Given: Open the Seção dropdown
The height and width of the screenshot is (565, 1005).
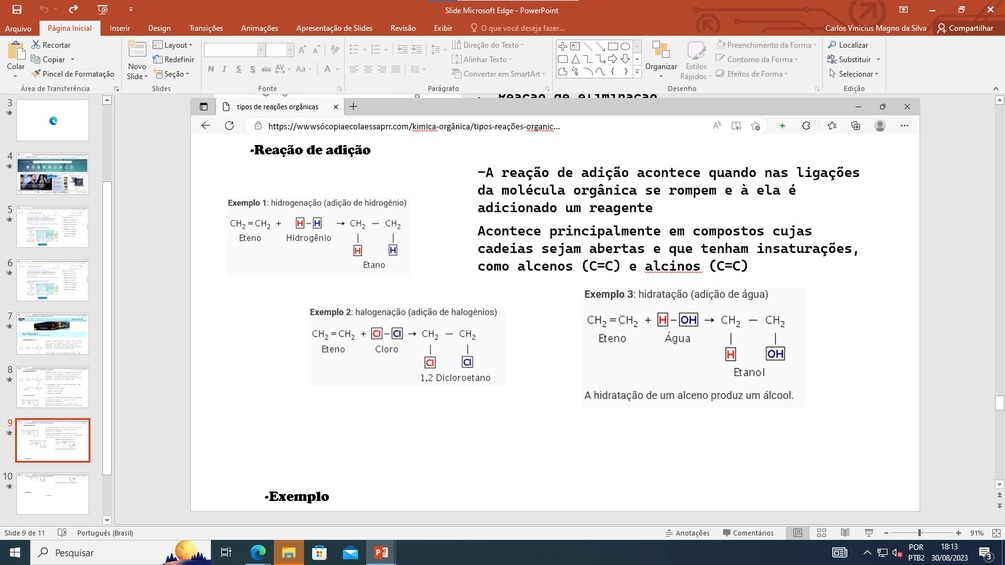Looking at the screenshot, I should [172, 74].
